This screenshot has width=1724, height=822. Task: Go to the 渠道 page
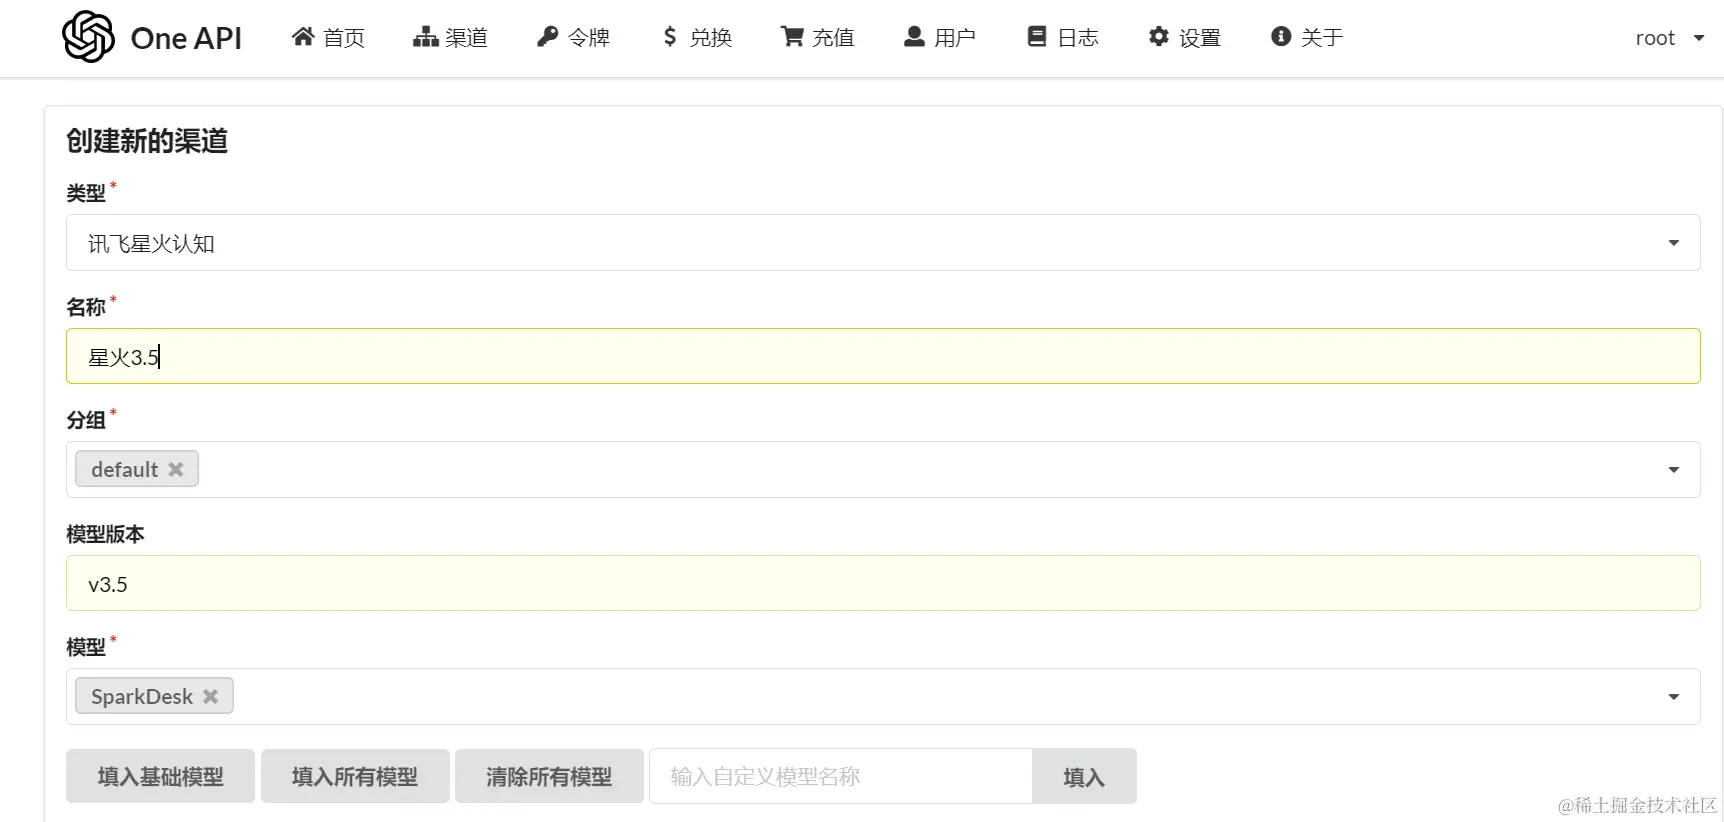pyautogui.click(x=450, y=37)
